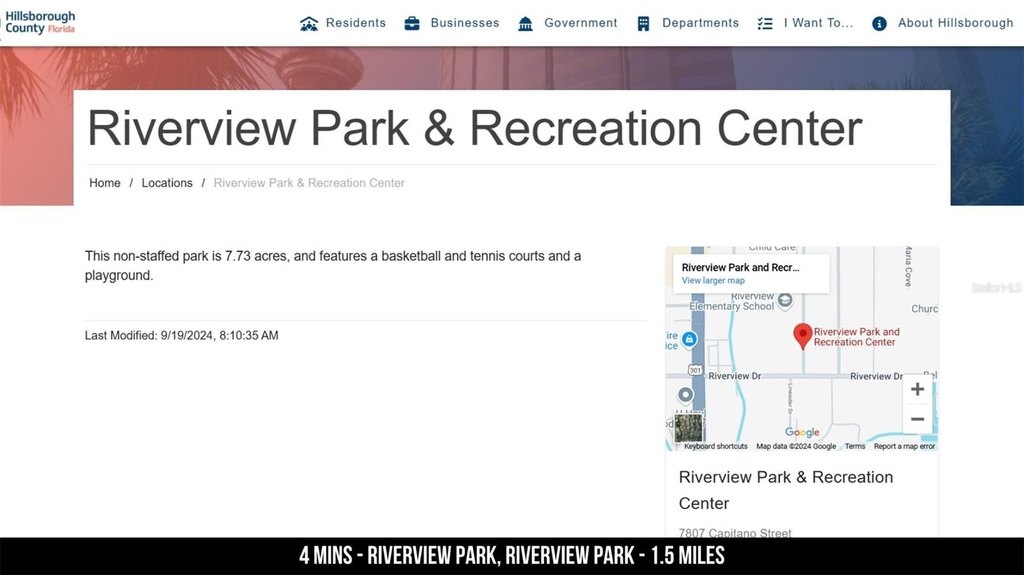1024x575 pixels.
Task: Select the Riverview Elementary School map marker
Action: coord(785,300)
